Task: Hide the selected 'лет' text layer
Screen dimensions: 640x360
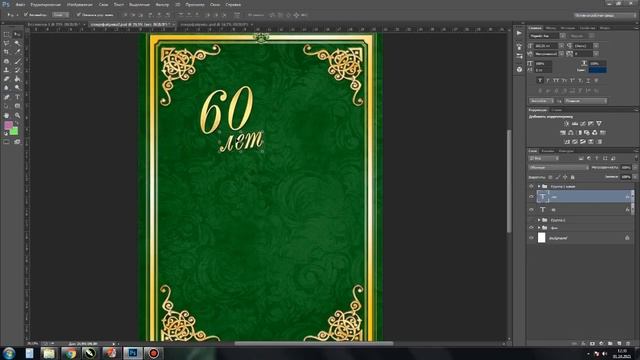Action: [531, 196]
